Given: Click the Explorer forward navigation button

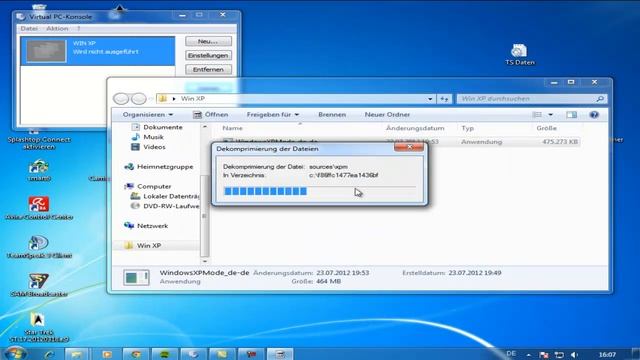Looking at the screenshot, I should click(138, 98).
